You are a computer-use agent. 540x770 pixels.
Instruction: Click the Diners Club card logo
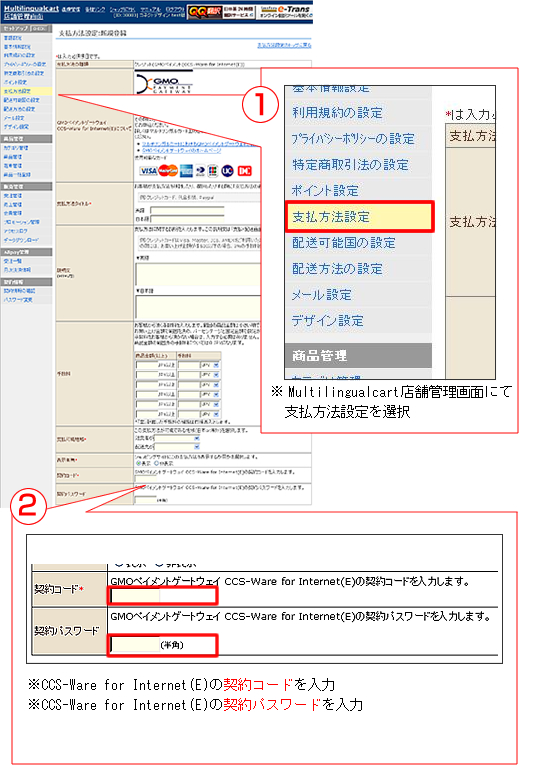click(x=200, y=171)
